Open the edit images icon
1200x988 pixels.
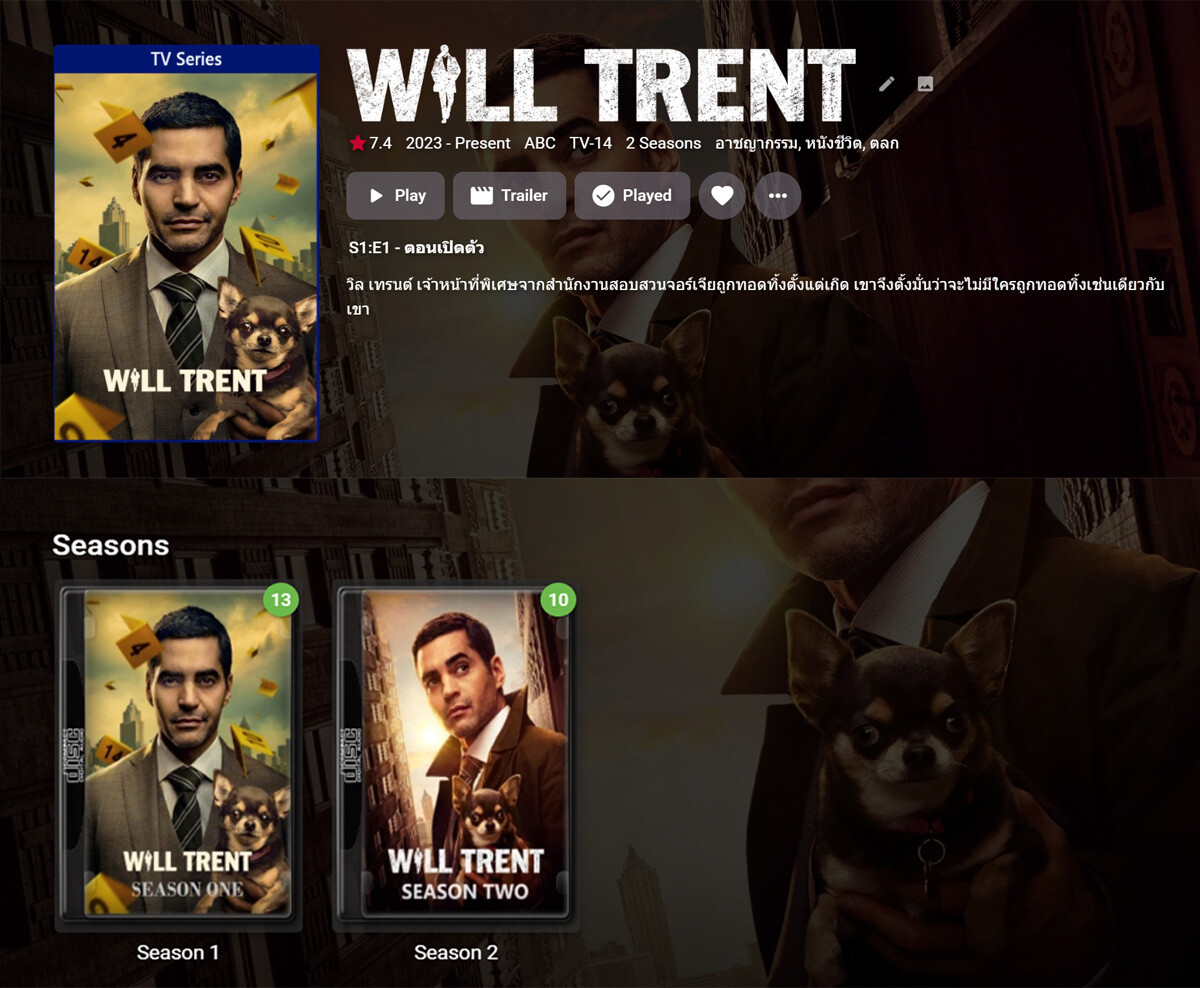[925, 84]
